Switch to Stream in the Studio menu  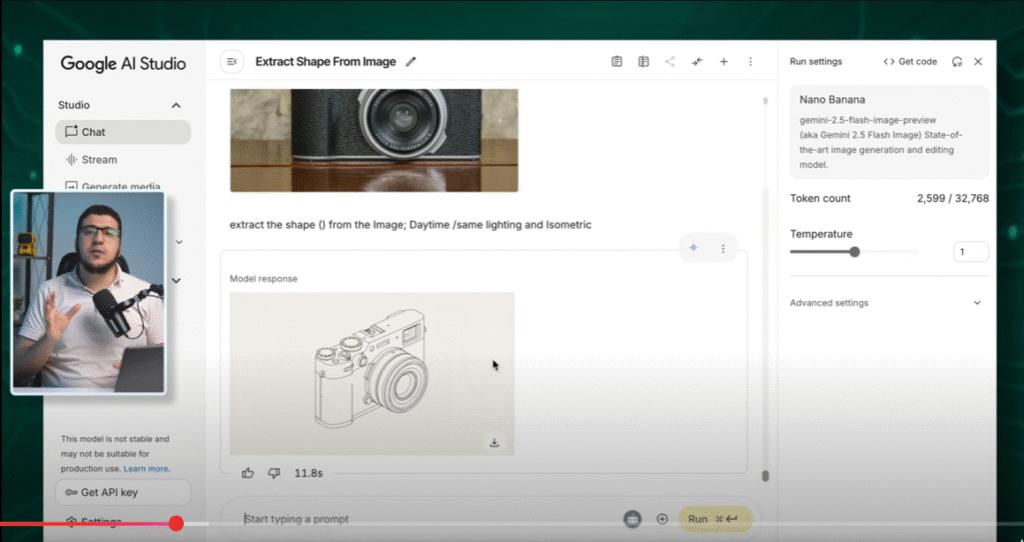pyautogui.click(x=98, y=160)
